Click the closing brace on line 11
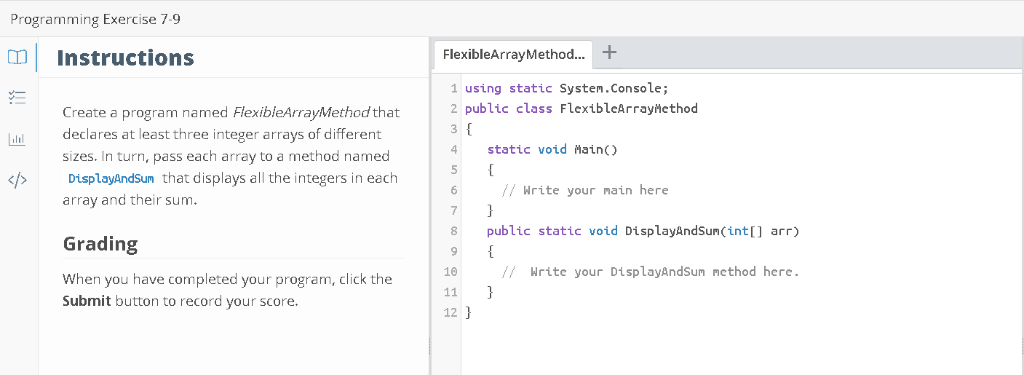Viewport: 1024px width, 375px height. pyautogui.click(x=490, y=292)
